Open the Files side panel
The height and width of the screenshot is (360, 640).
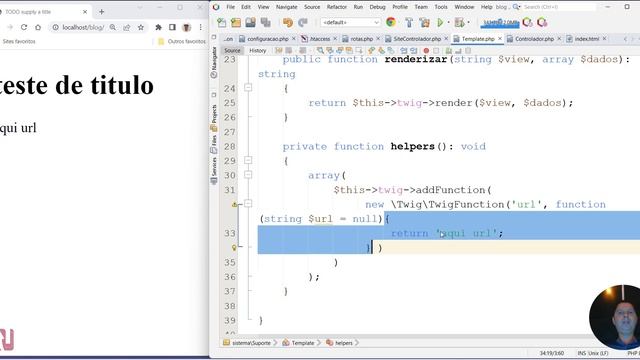click(214, 144)
